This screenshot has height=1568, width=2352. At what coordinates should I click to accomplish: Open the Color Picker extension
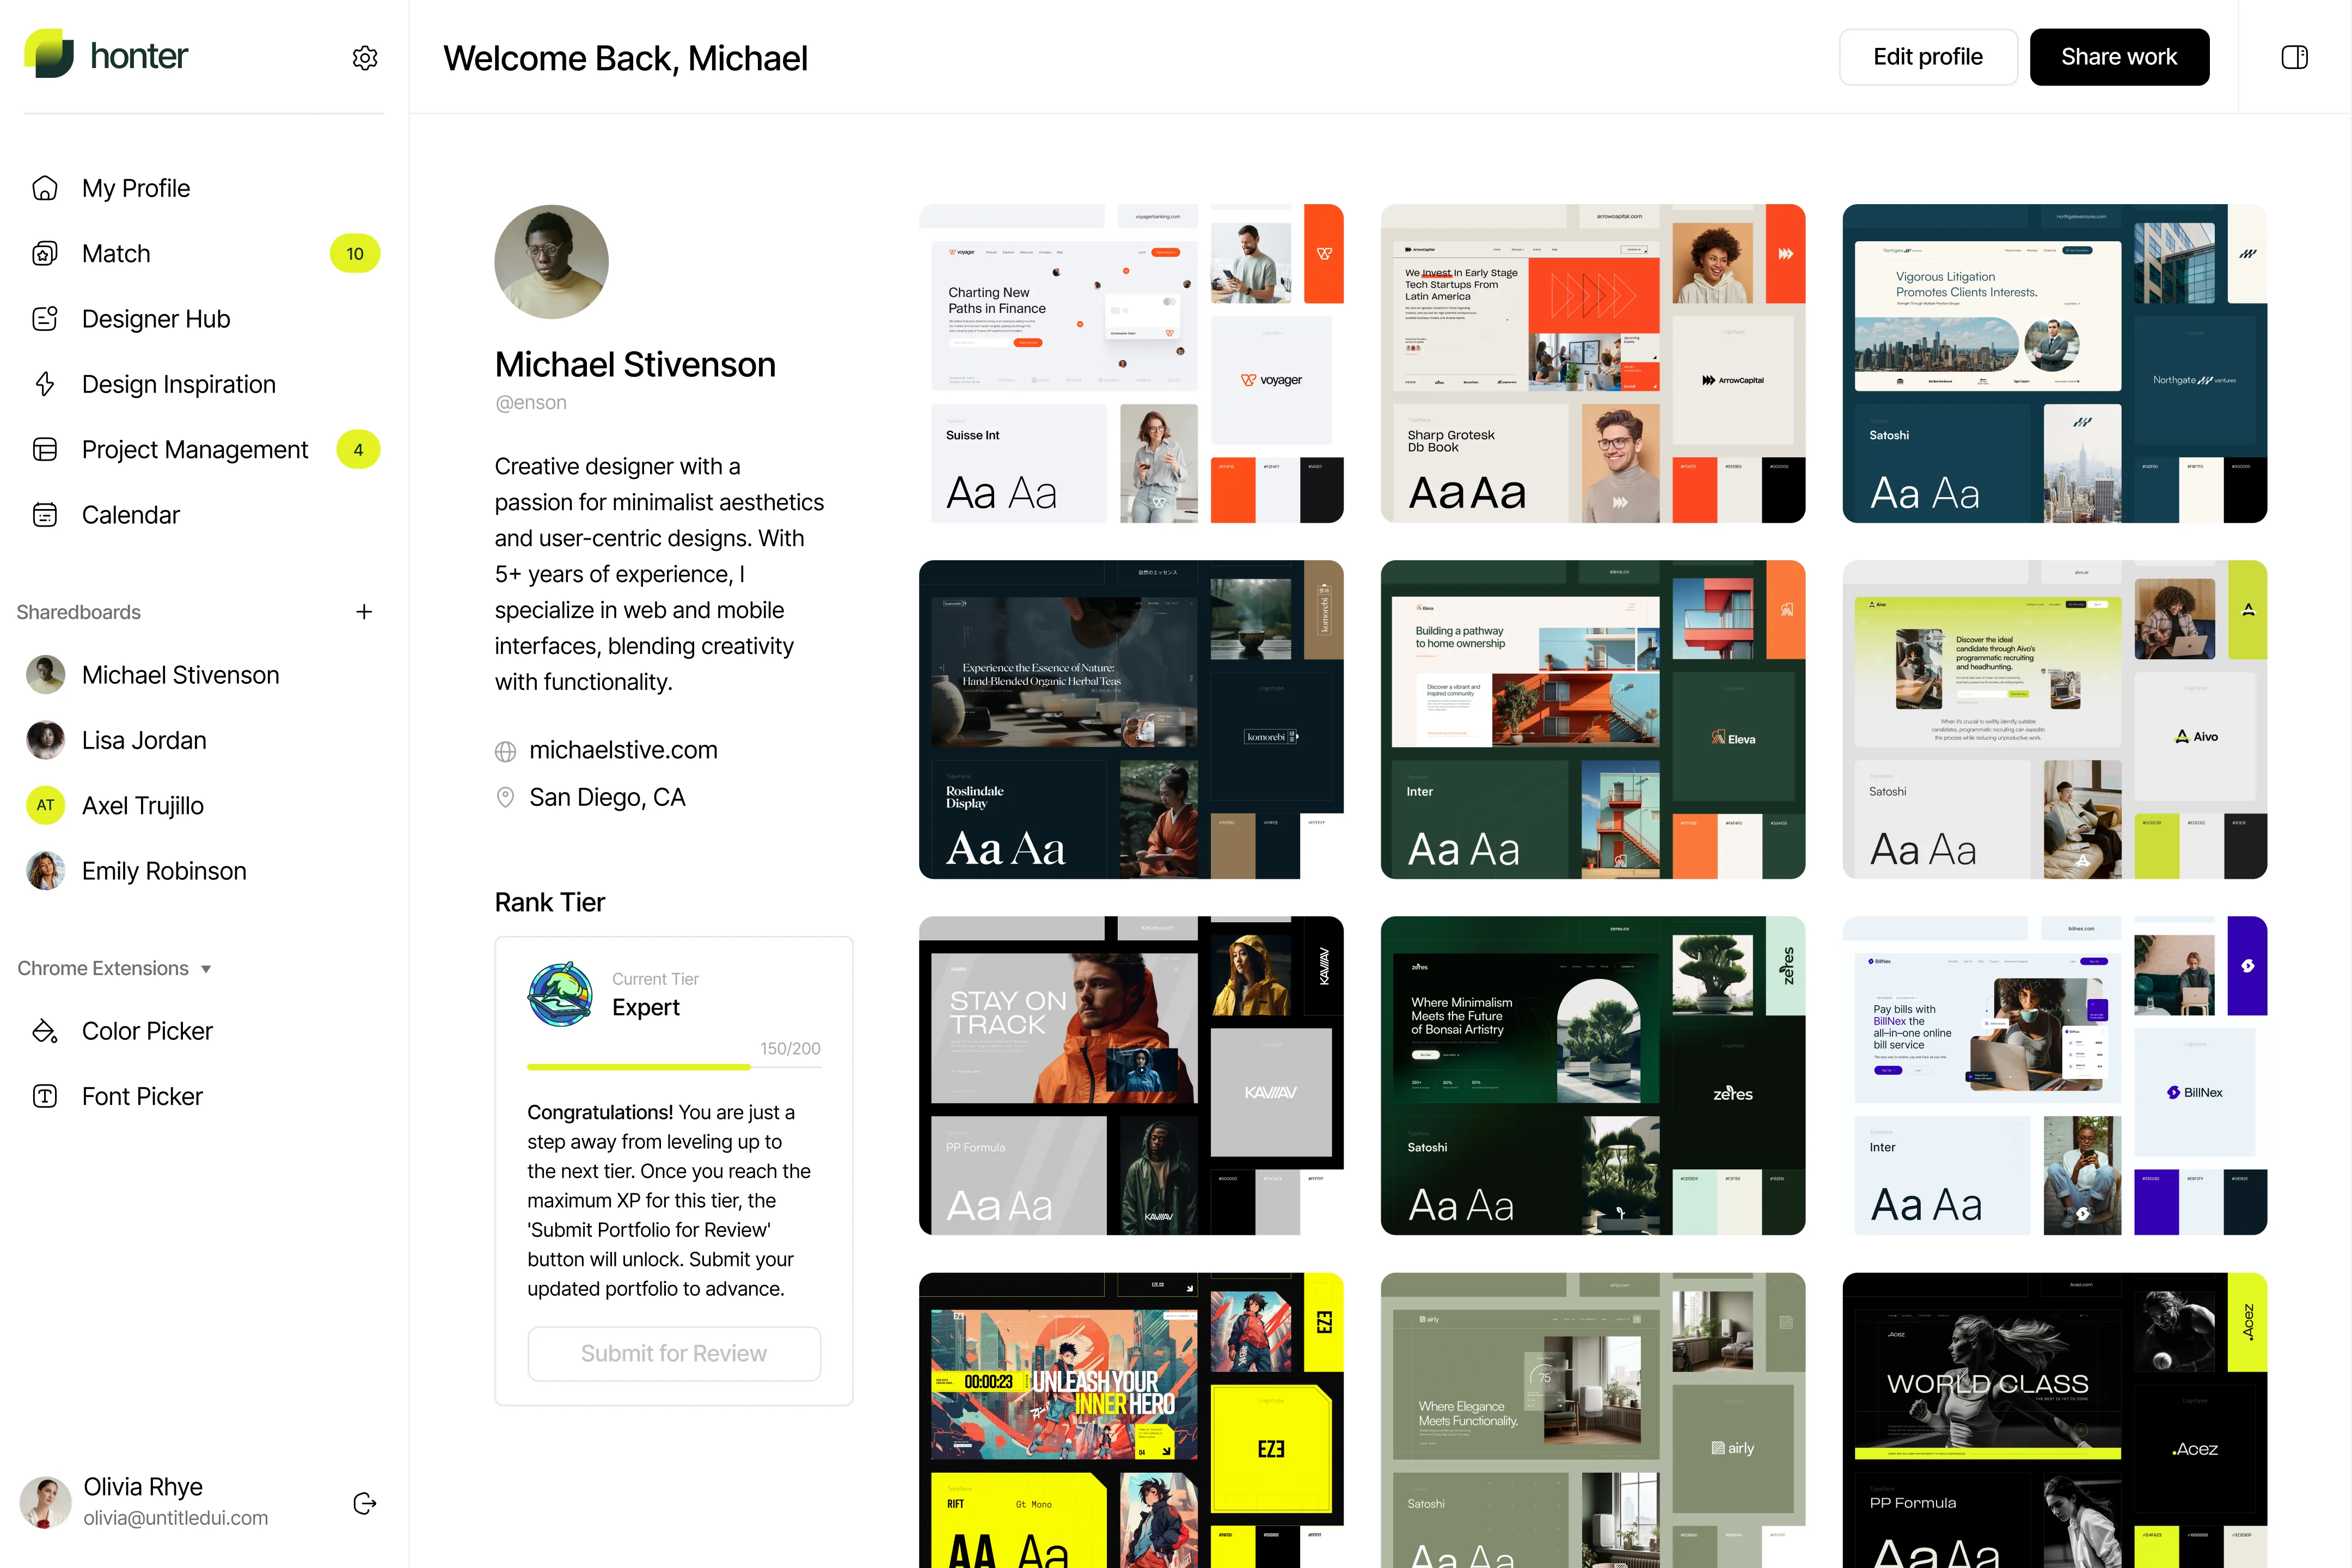147,1031
